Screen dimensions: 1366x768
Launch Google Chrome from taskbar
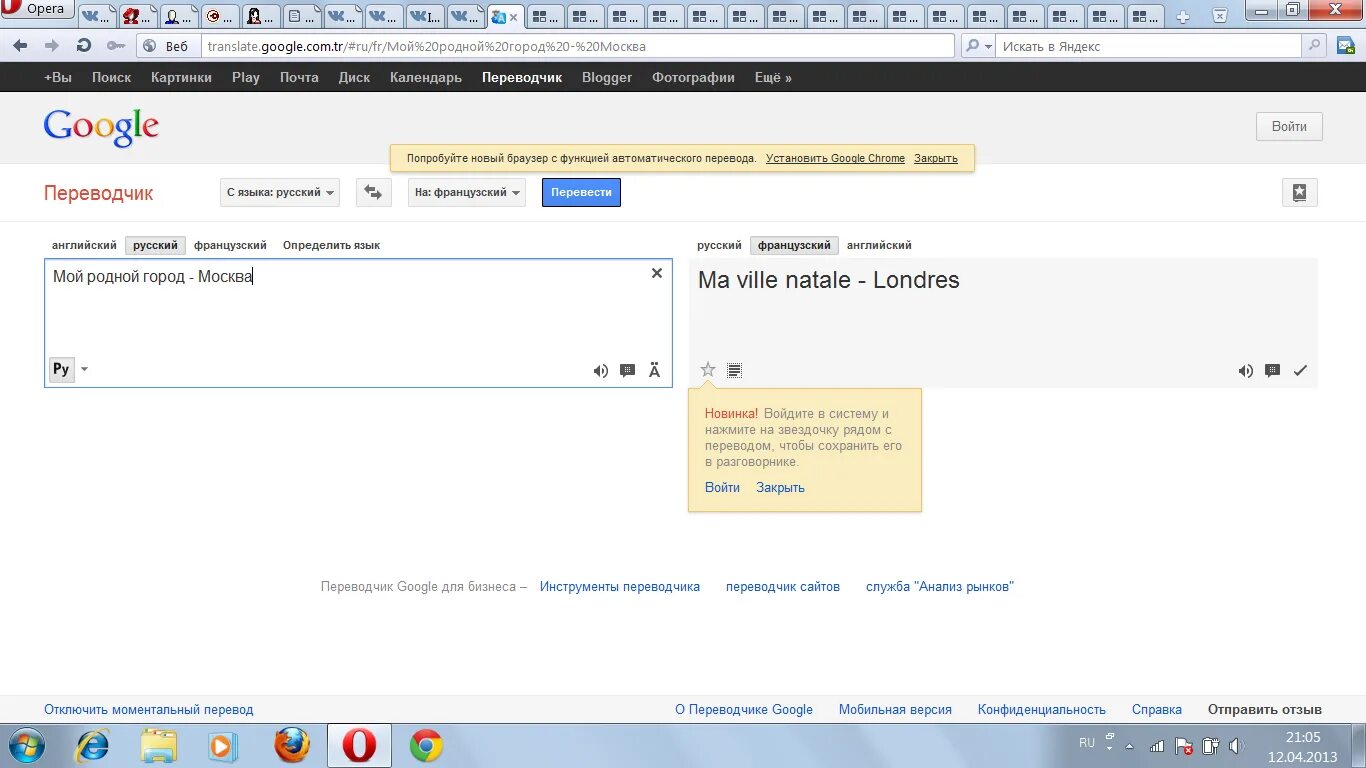tap(426, 746)
